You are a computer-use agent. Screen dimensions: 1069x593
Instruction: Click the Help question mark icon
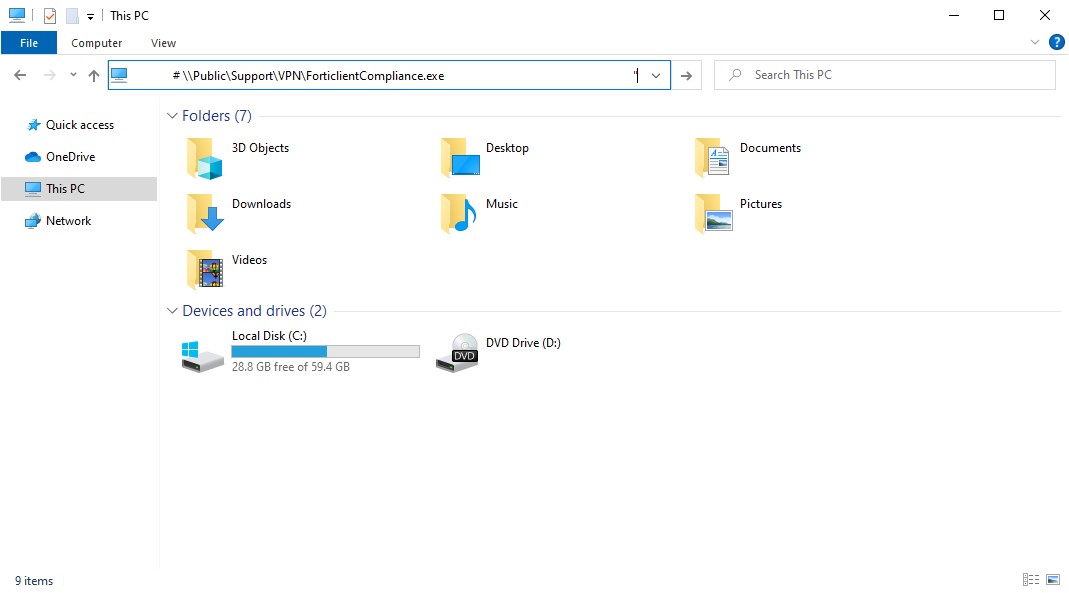coord(1056,42)
